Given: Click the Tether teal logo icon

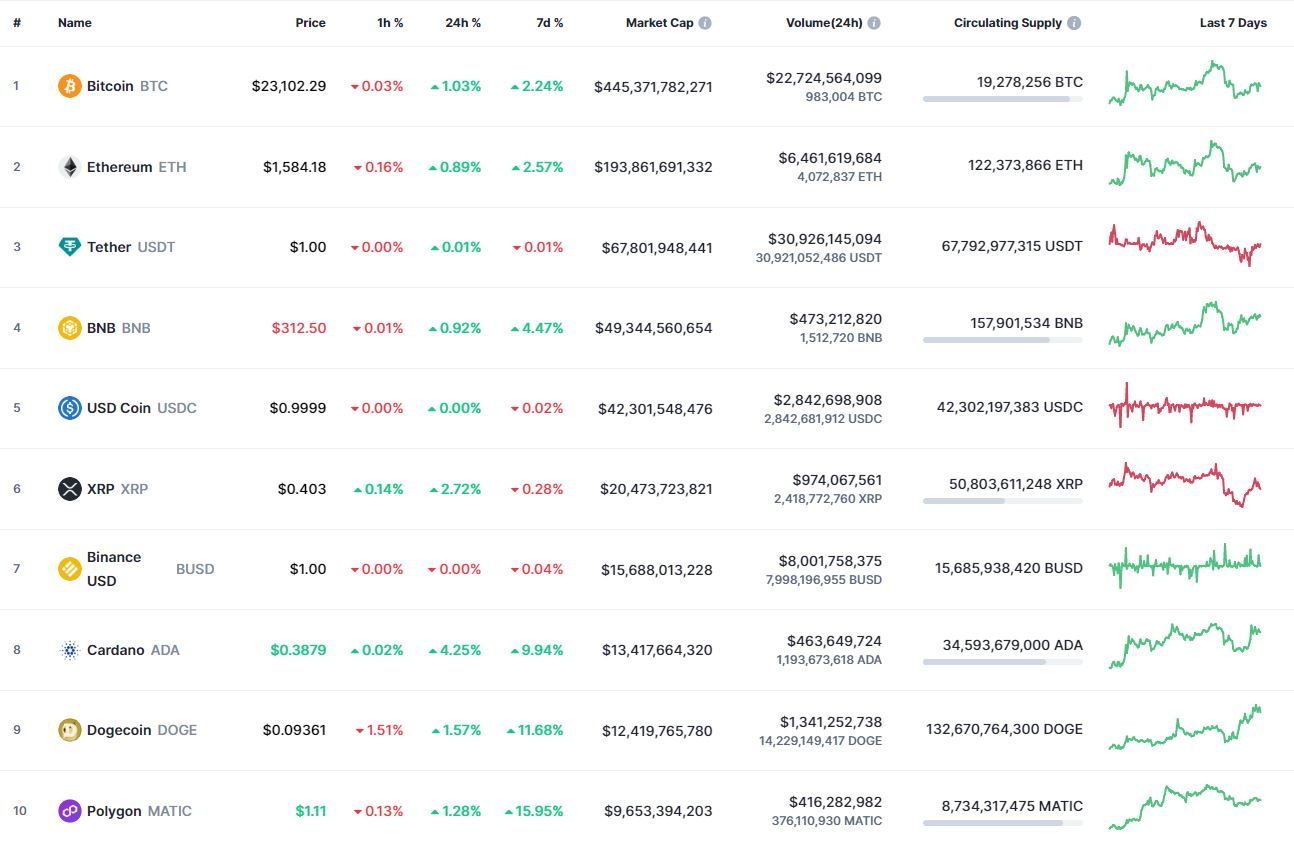Looking at the screenshot, I should click(69, 247).
